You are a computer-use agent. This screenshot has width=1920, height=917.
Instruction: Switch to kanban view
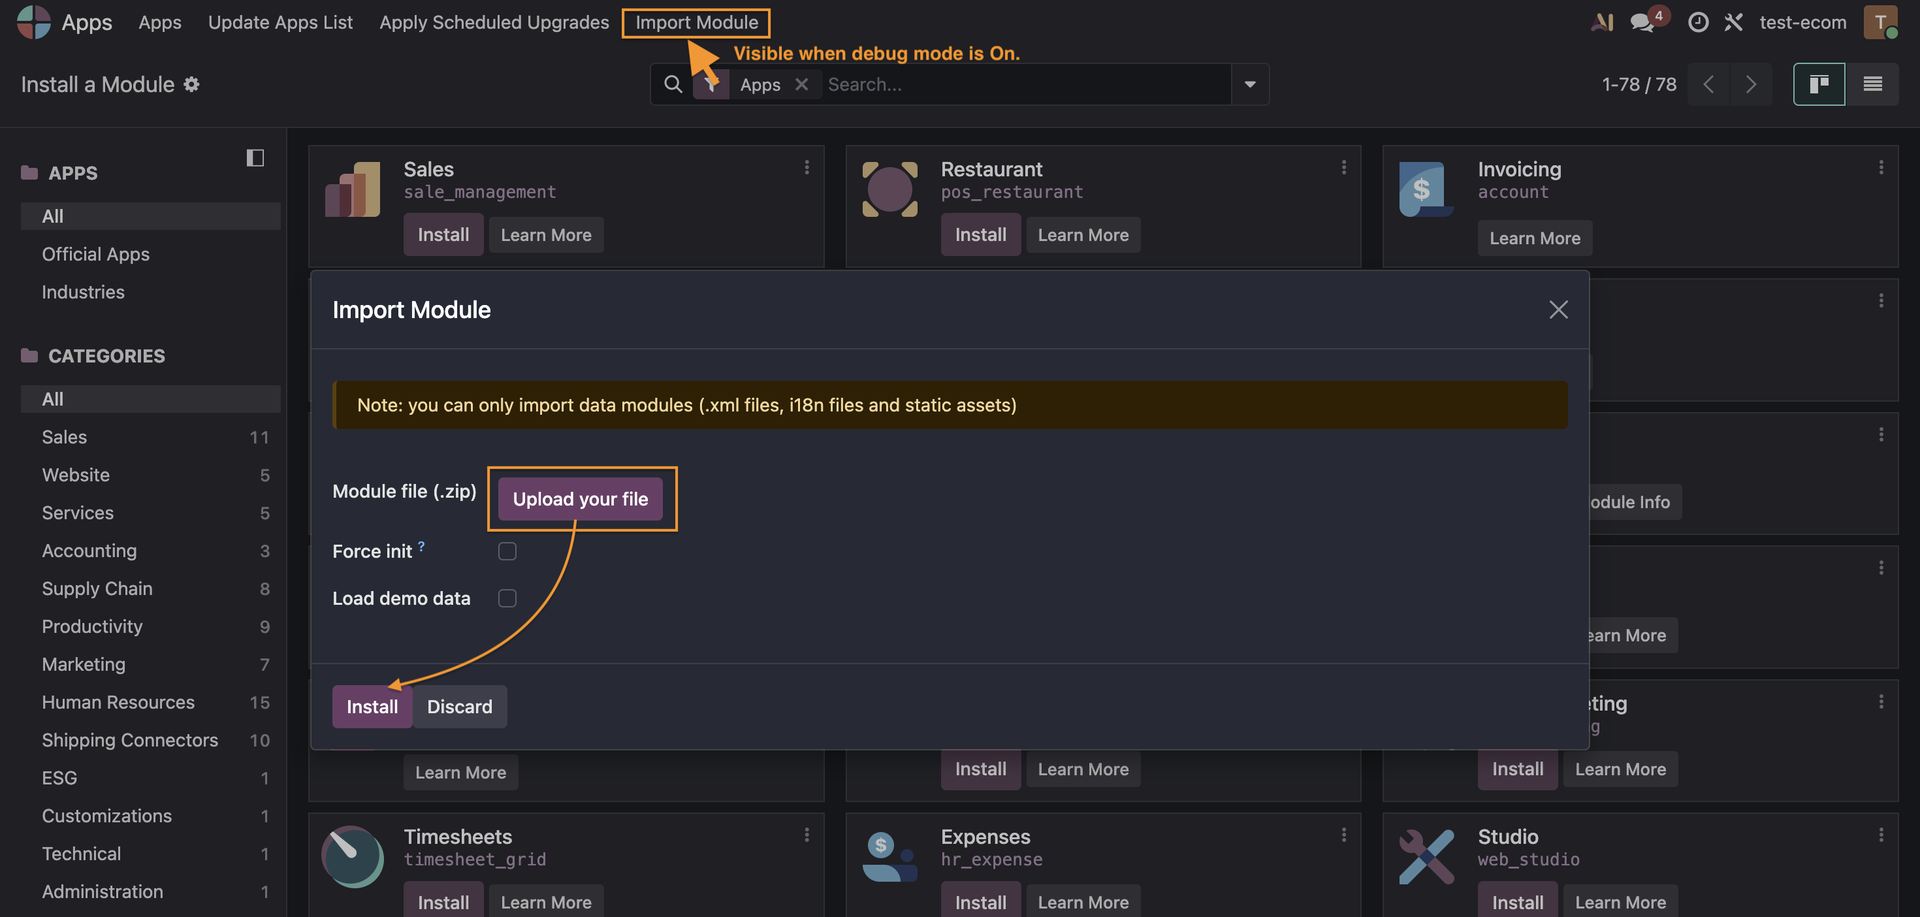1819,85
